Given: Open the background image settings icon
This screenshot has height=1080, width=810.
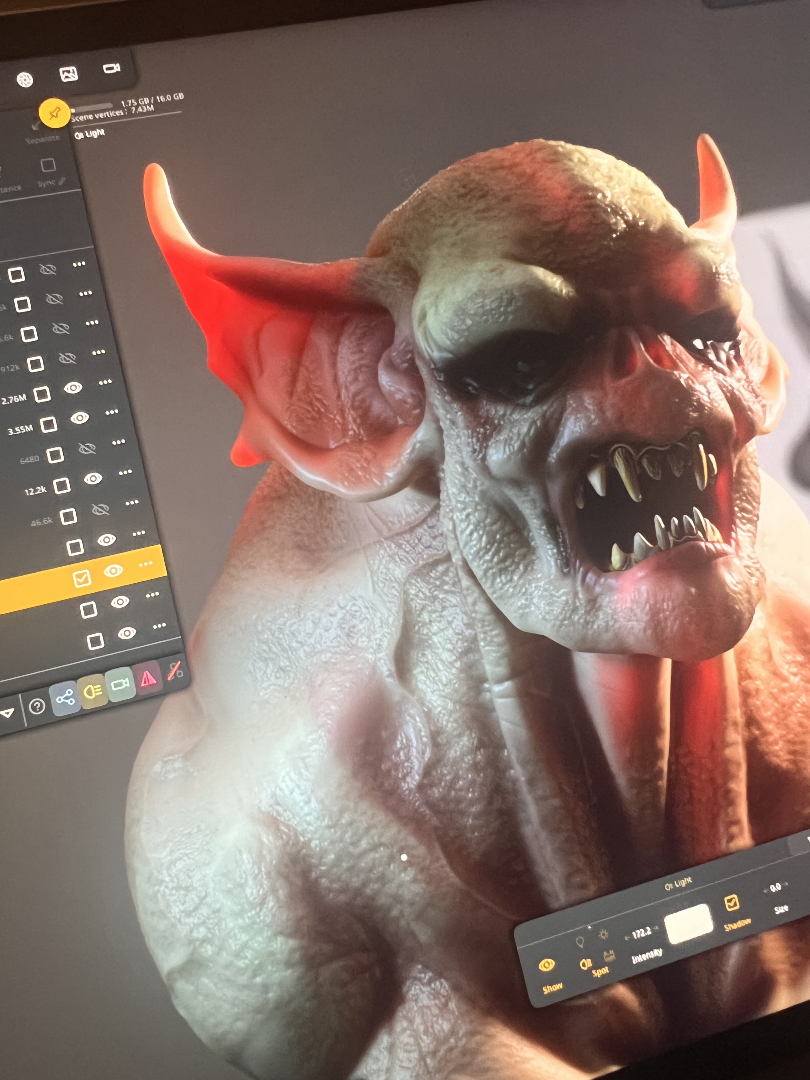Looking at the screenshot, I should 68,74.
